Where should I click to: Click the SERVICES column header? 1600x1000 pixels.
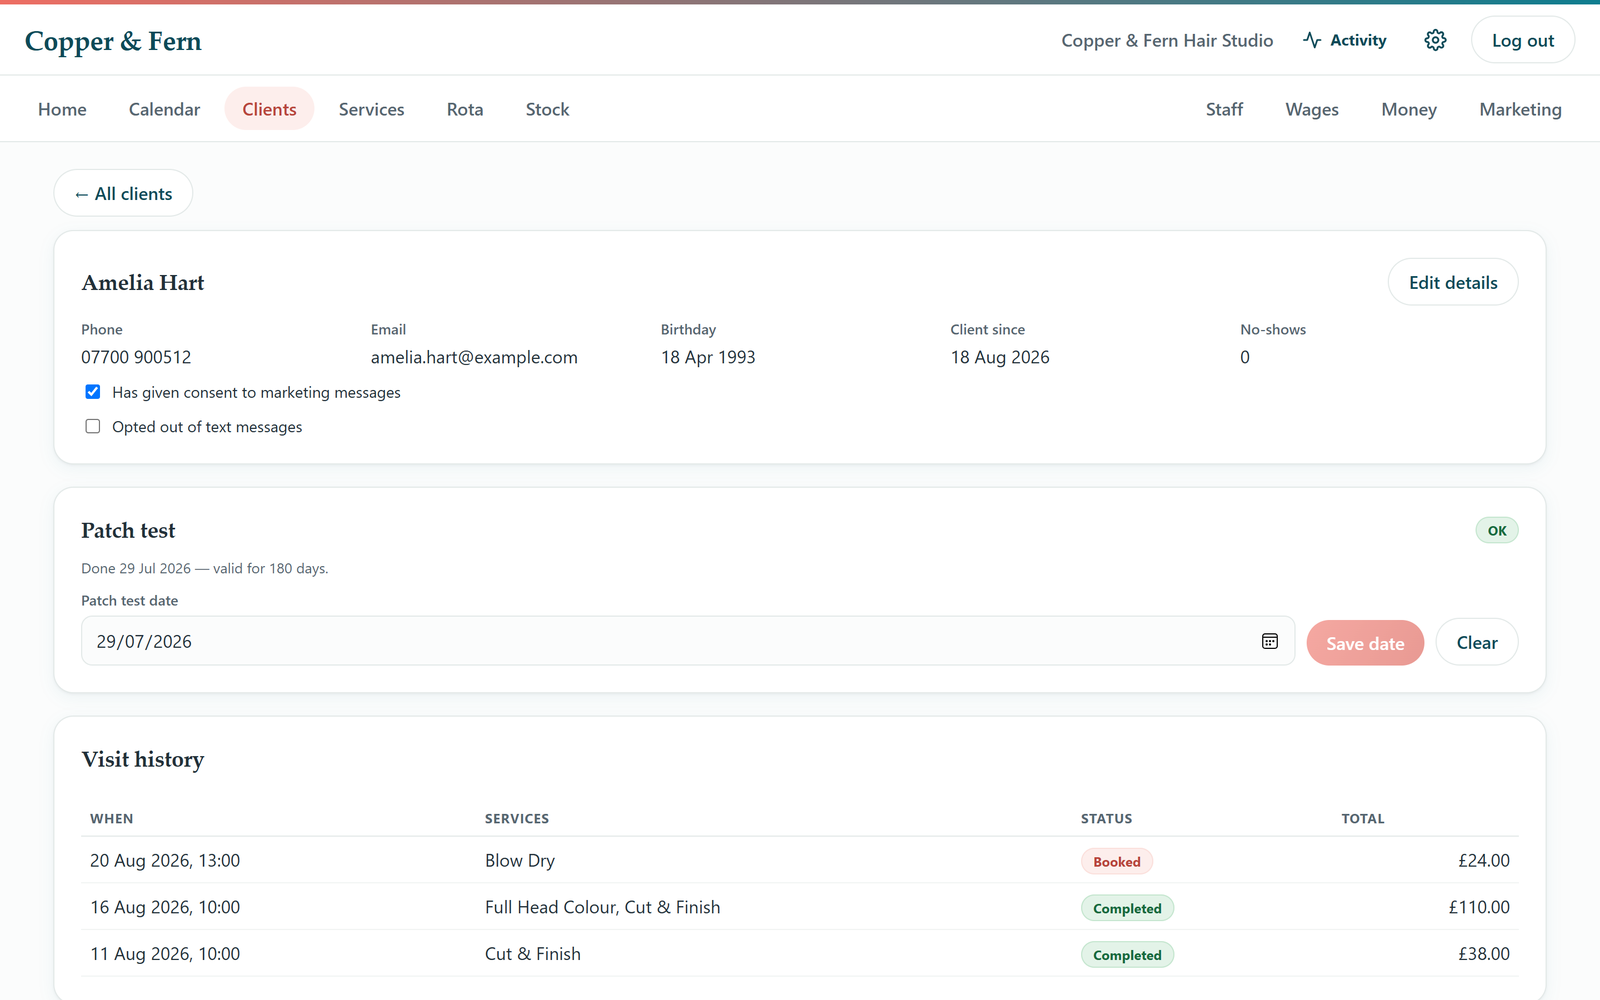517,818
